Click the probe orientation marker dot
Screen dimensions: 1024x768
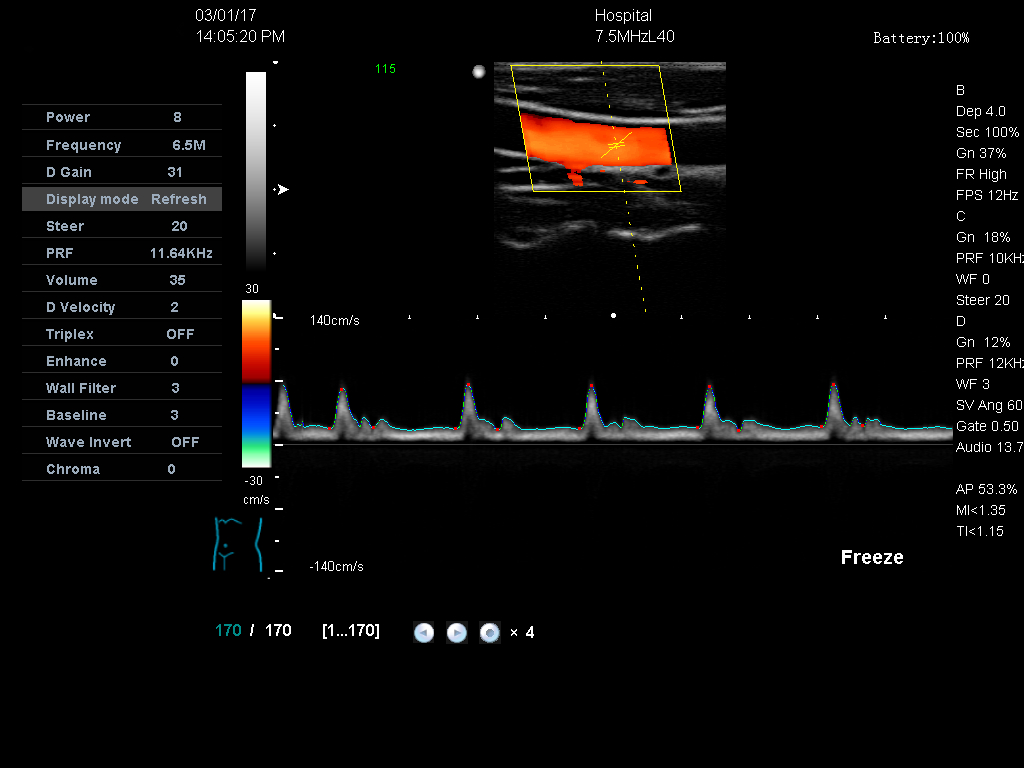pos(478,71)
